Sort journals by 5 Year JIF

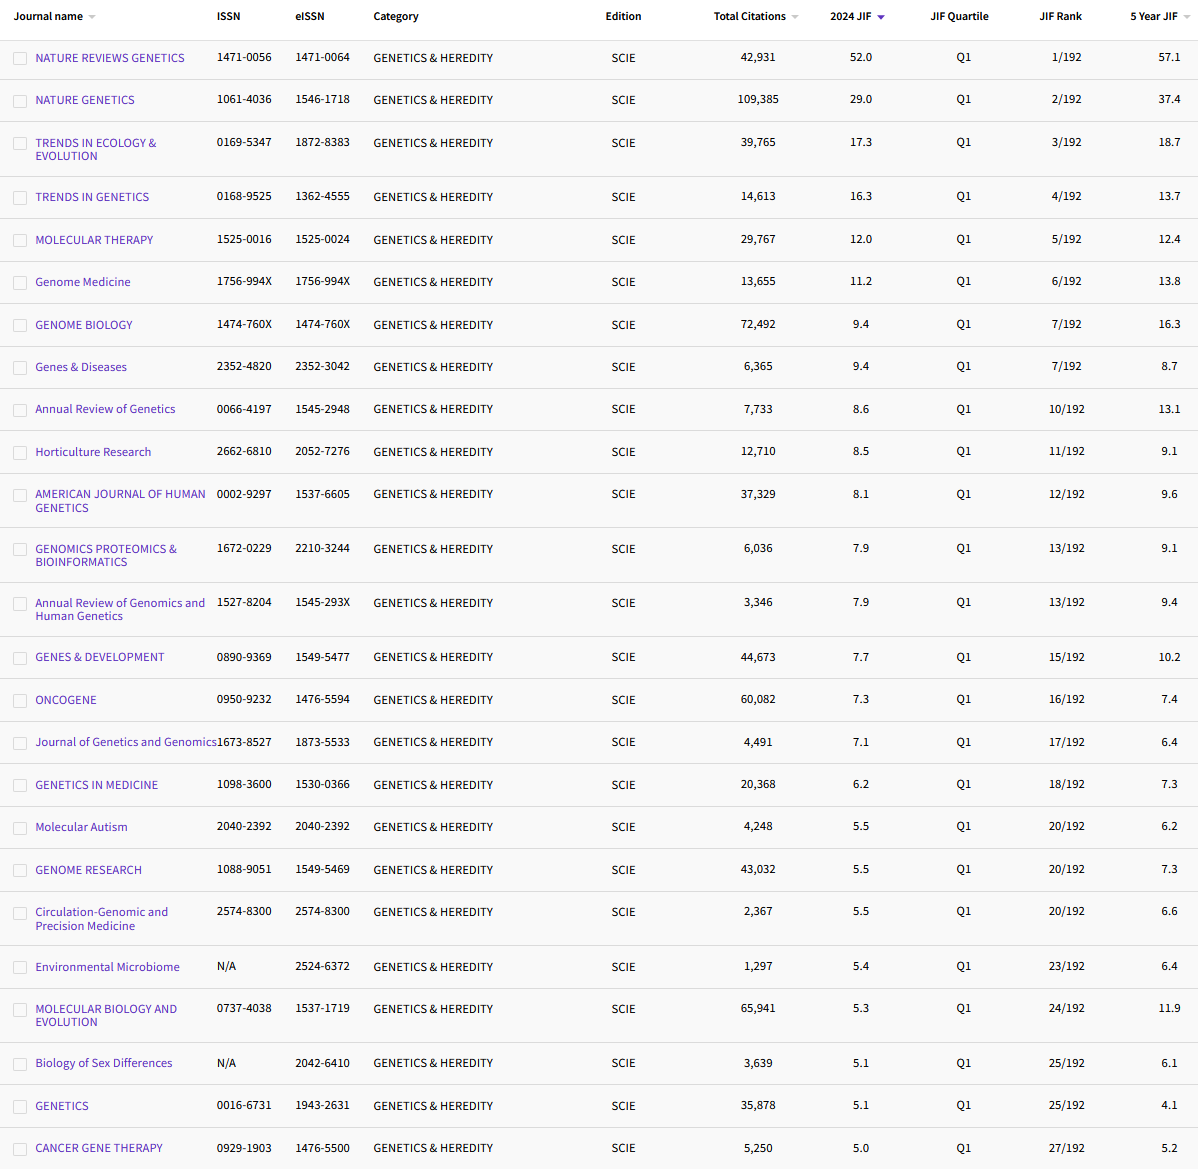coord(1186,16)
